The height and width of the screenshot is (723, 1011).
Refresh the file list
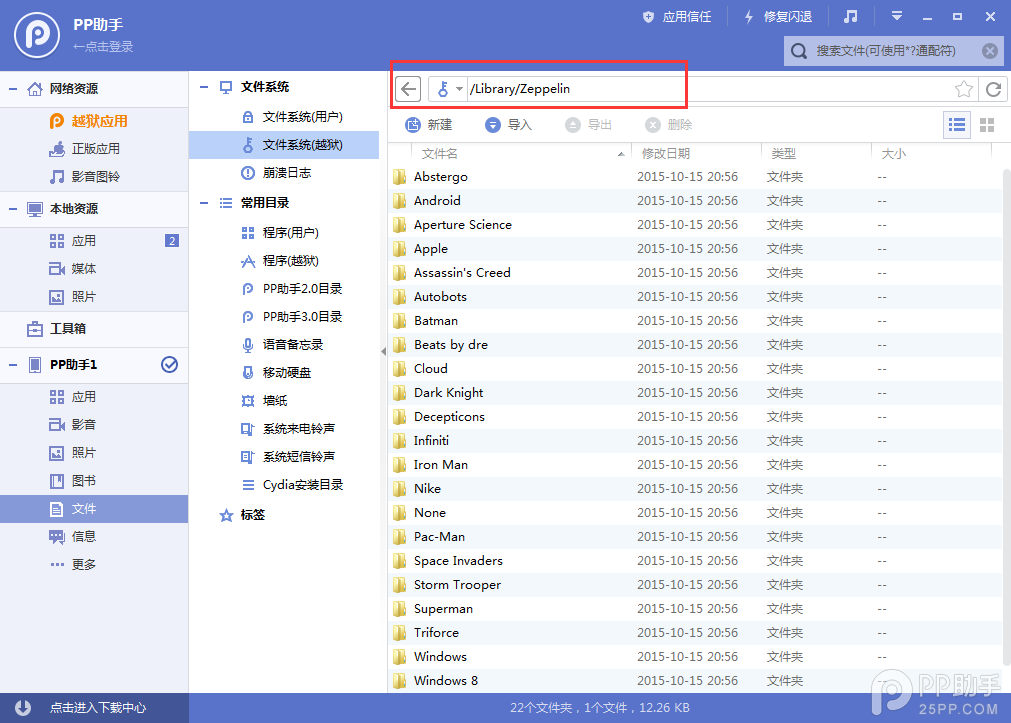993,89
